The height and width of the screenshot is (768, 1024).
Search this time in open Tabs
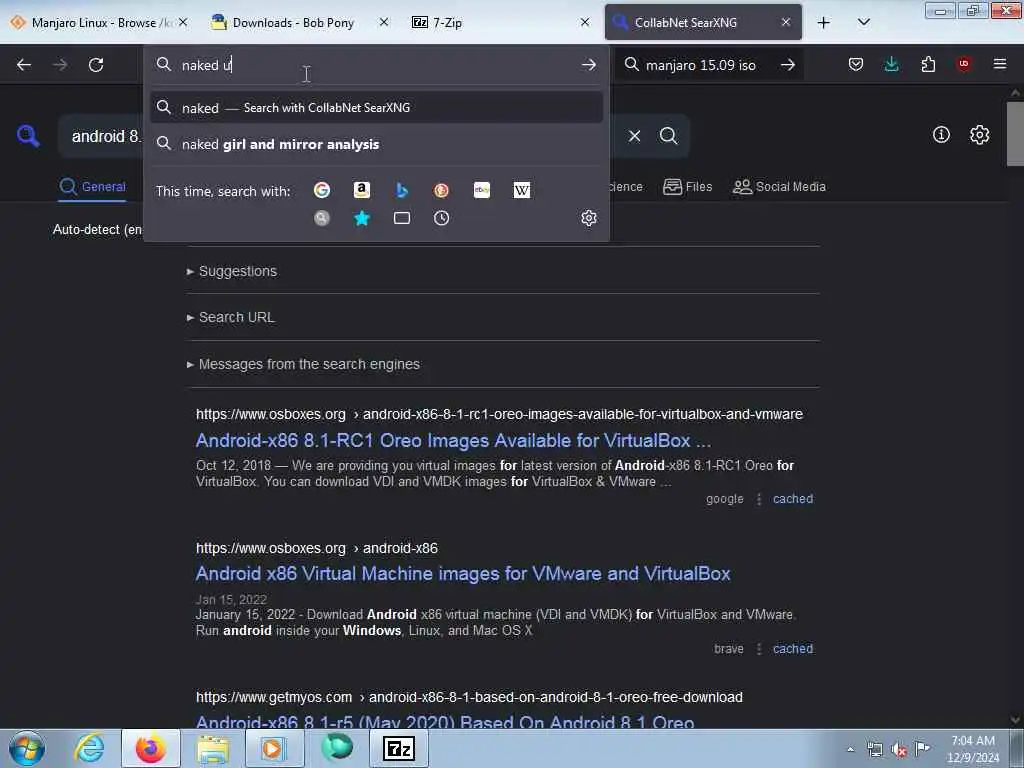[402, 218]
